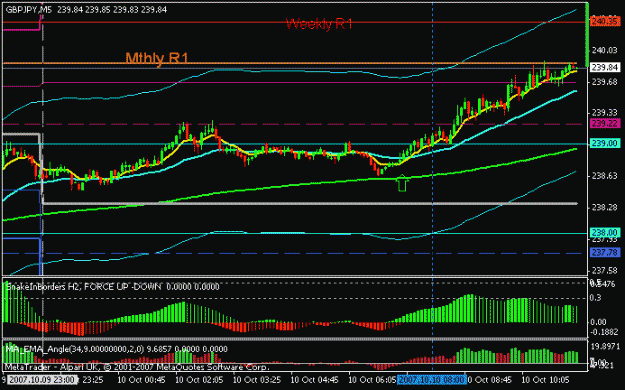Click the 10 Oct 00:45 time label
This screenshot has height=390, width=625.
[142, 380]
